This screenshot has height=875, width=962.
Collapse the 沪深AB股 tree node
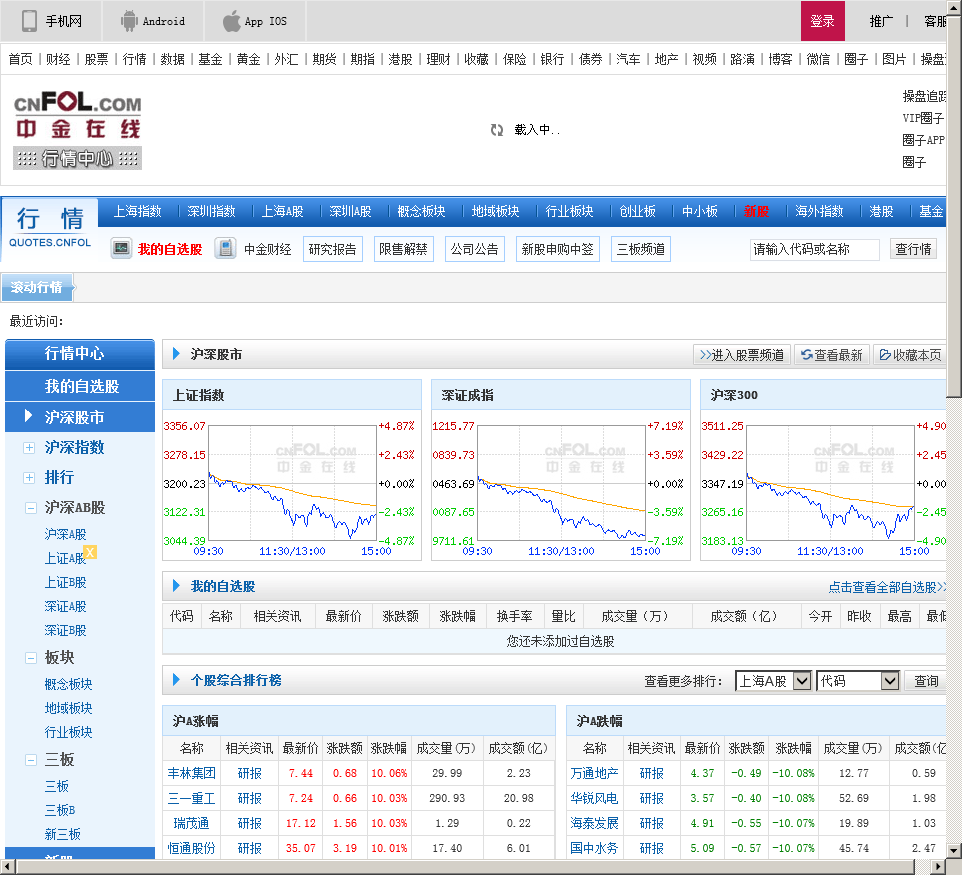pyautogui.click(x=30, y=507)
